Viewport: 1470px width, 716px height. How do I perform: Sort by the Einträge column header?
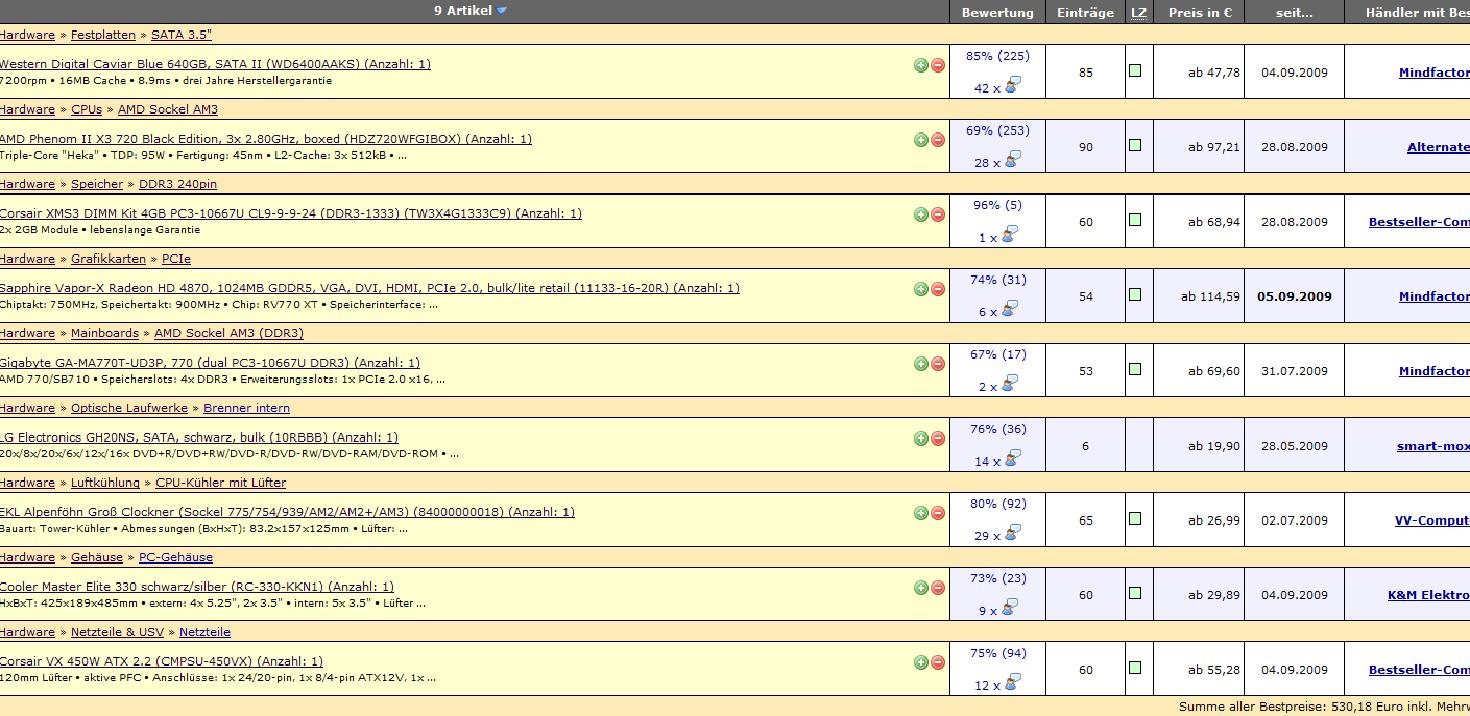(1085, 12)
